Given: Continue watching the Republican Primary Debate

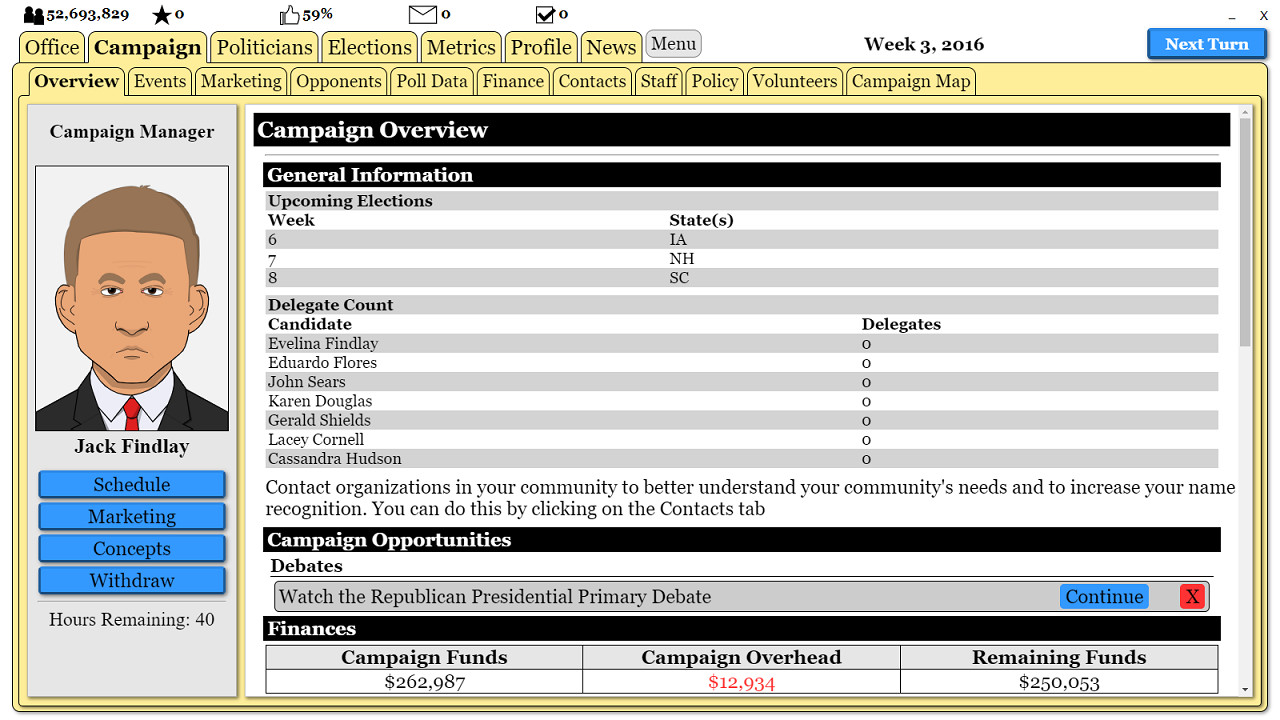Looking at the screenshot, I should 1103,596.
